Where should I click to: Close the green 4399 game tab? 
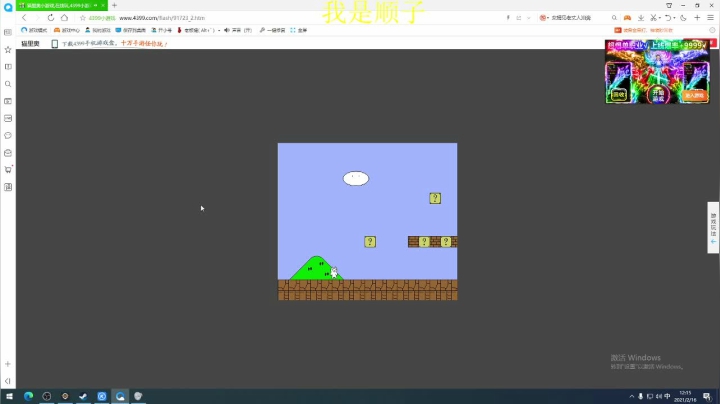click(x=103, y=6)
